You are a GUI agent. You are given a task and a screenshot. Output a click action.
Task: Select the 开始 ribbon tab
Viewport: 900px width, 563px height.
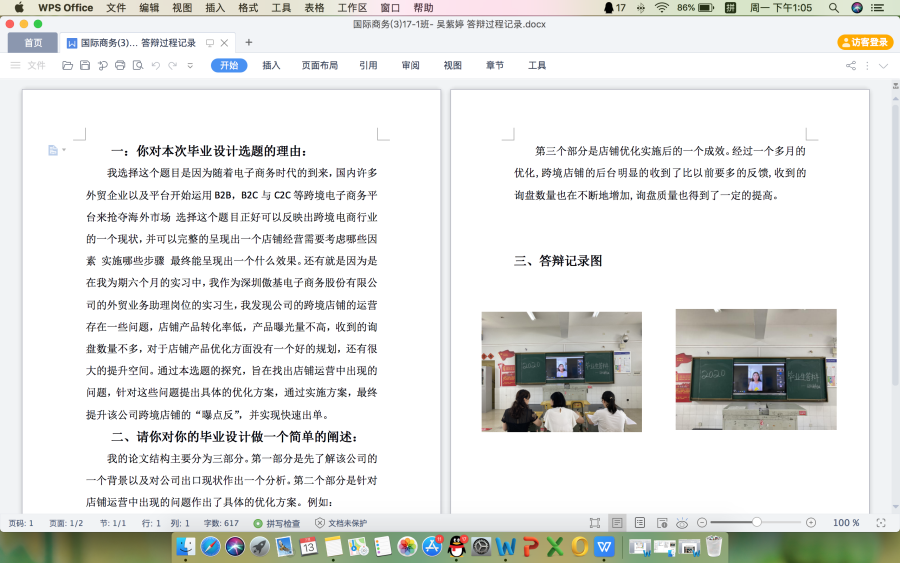229,65
